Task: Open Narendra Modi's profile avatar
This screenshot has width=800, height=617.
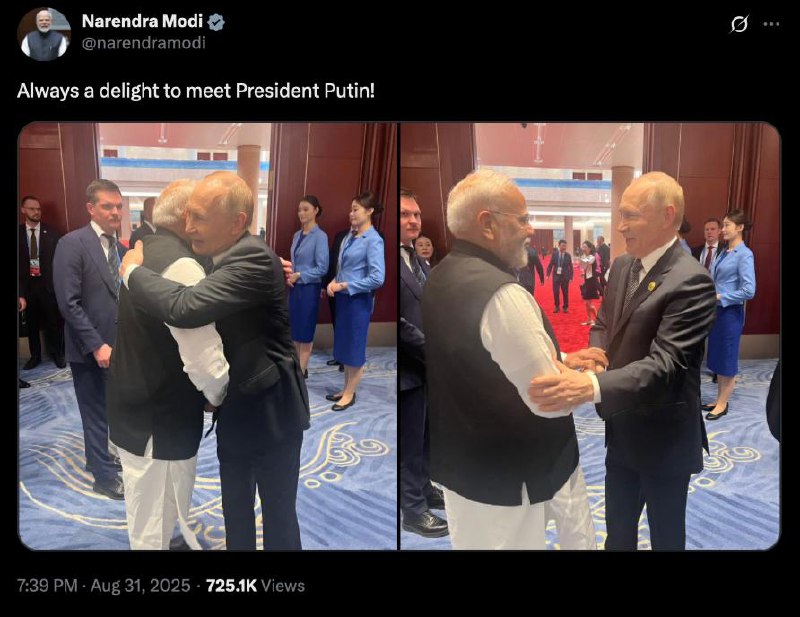Action: [x=44, y=34]
